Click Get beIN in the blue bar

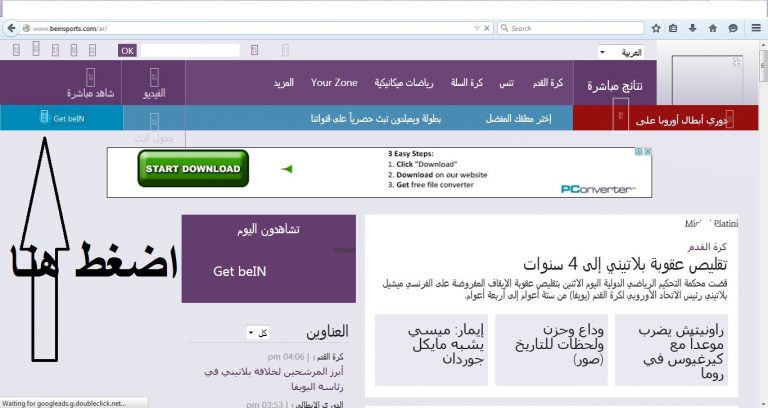[x=69, y=119]
